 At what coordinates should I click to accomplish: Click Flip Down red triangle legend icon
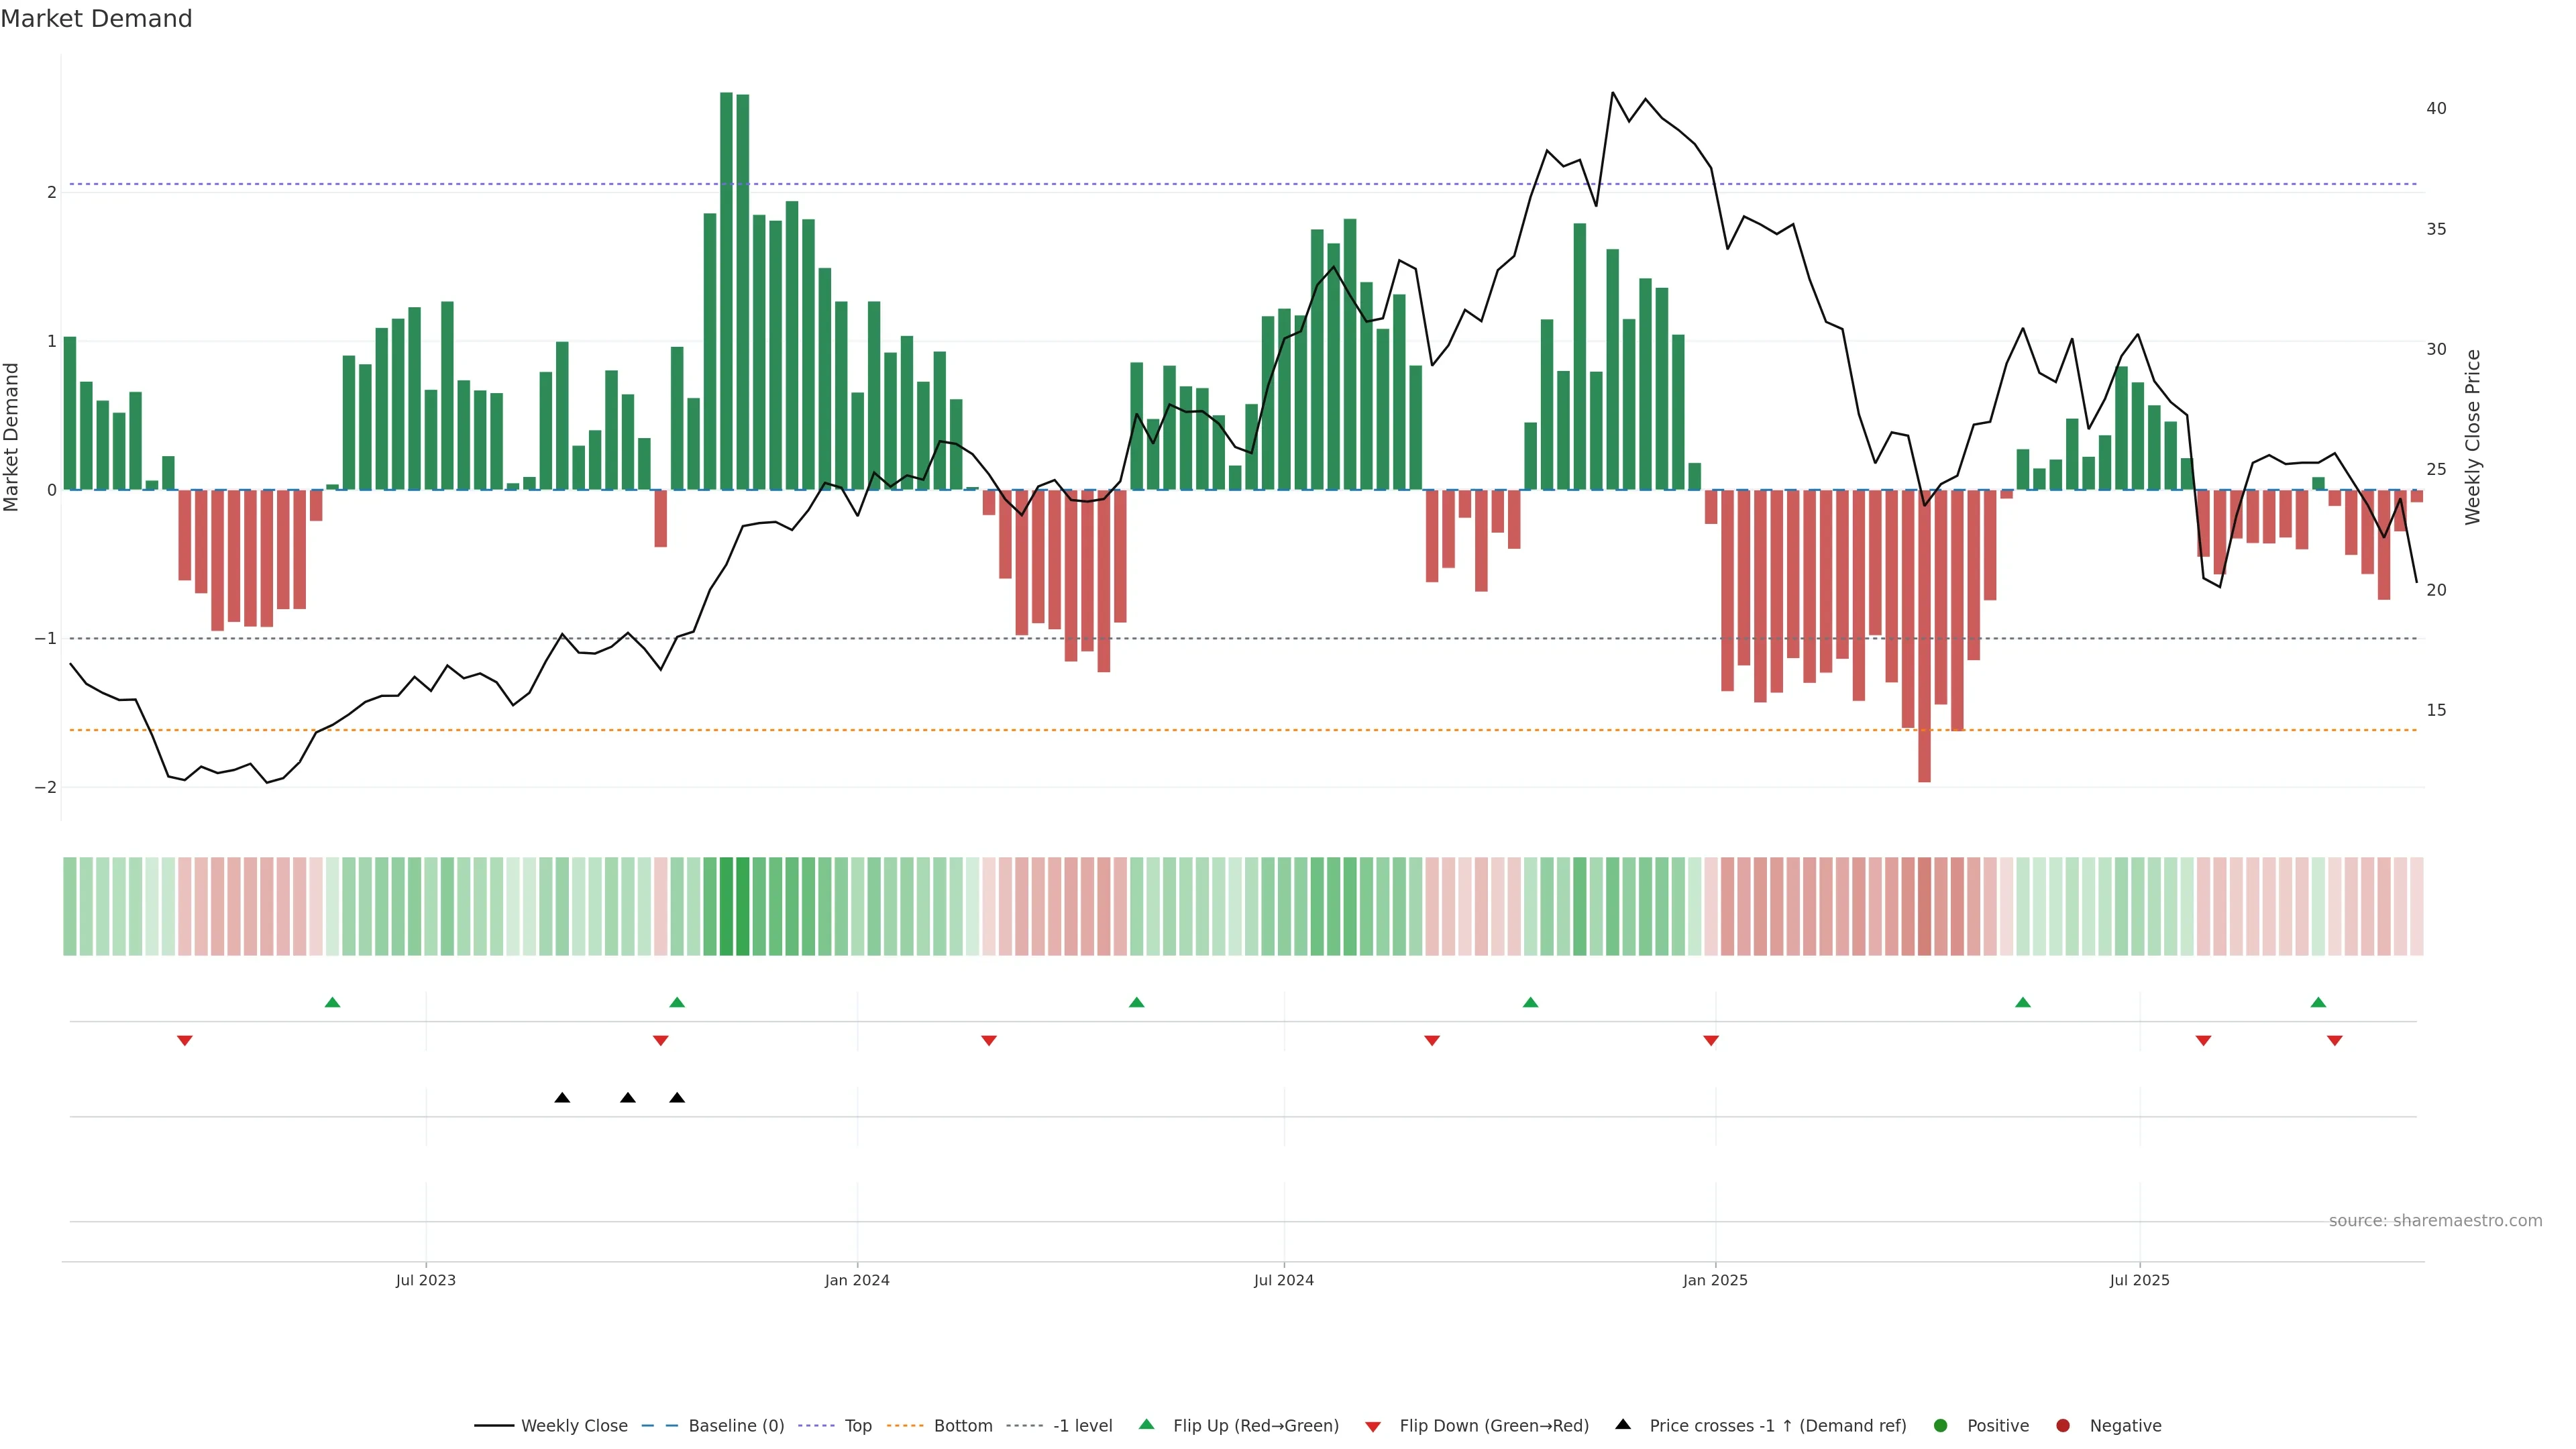(x=1373, y=1426)
